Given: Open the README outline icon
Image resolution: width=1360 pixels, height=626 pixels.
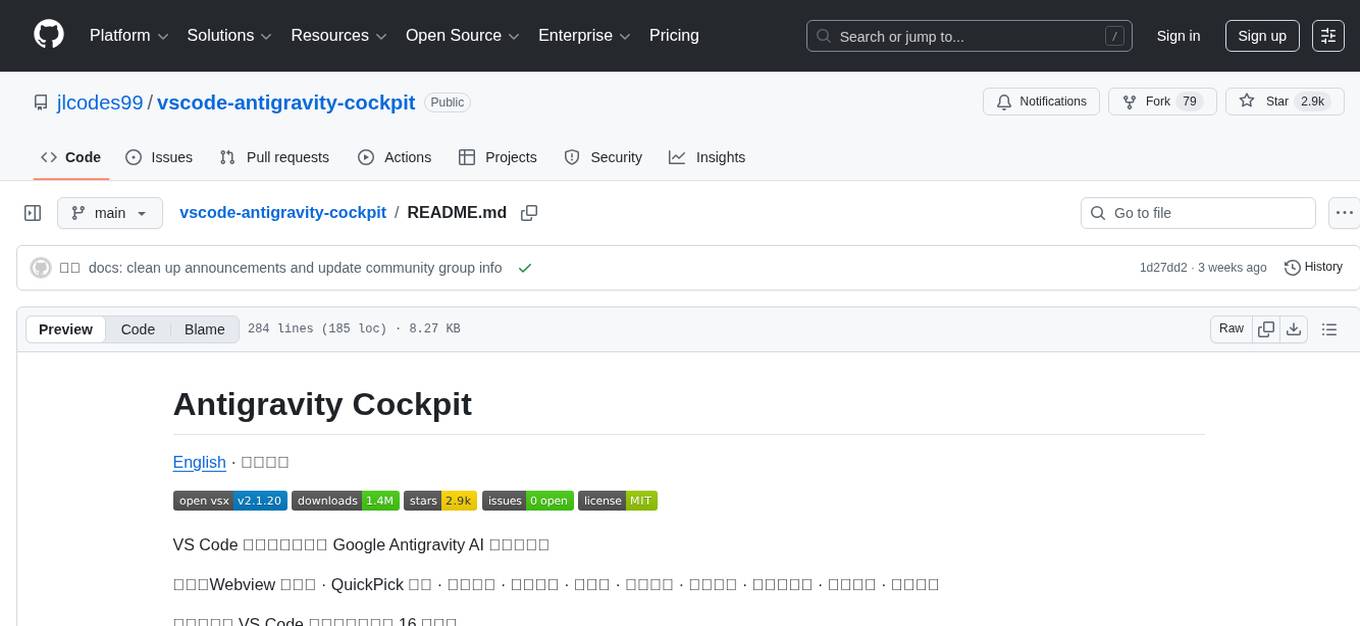Looking at the screenshot, I should (x=1330, y=328).
